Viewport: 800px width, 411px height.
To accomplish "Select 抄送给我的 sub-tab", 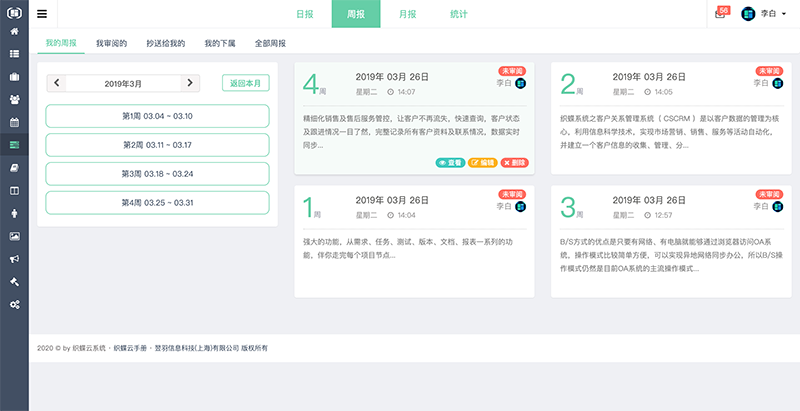I will click(166, 43).
